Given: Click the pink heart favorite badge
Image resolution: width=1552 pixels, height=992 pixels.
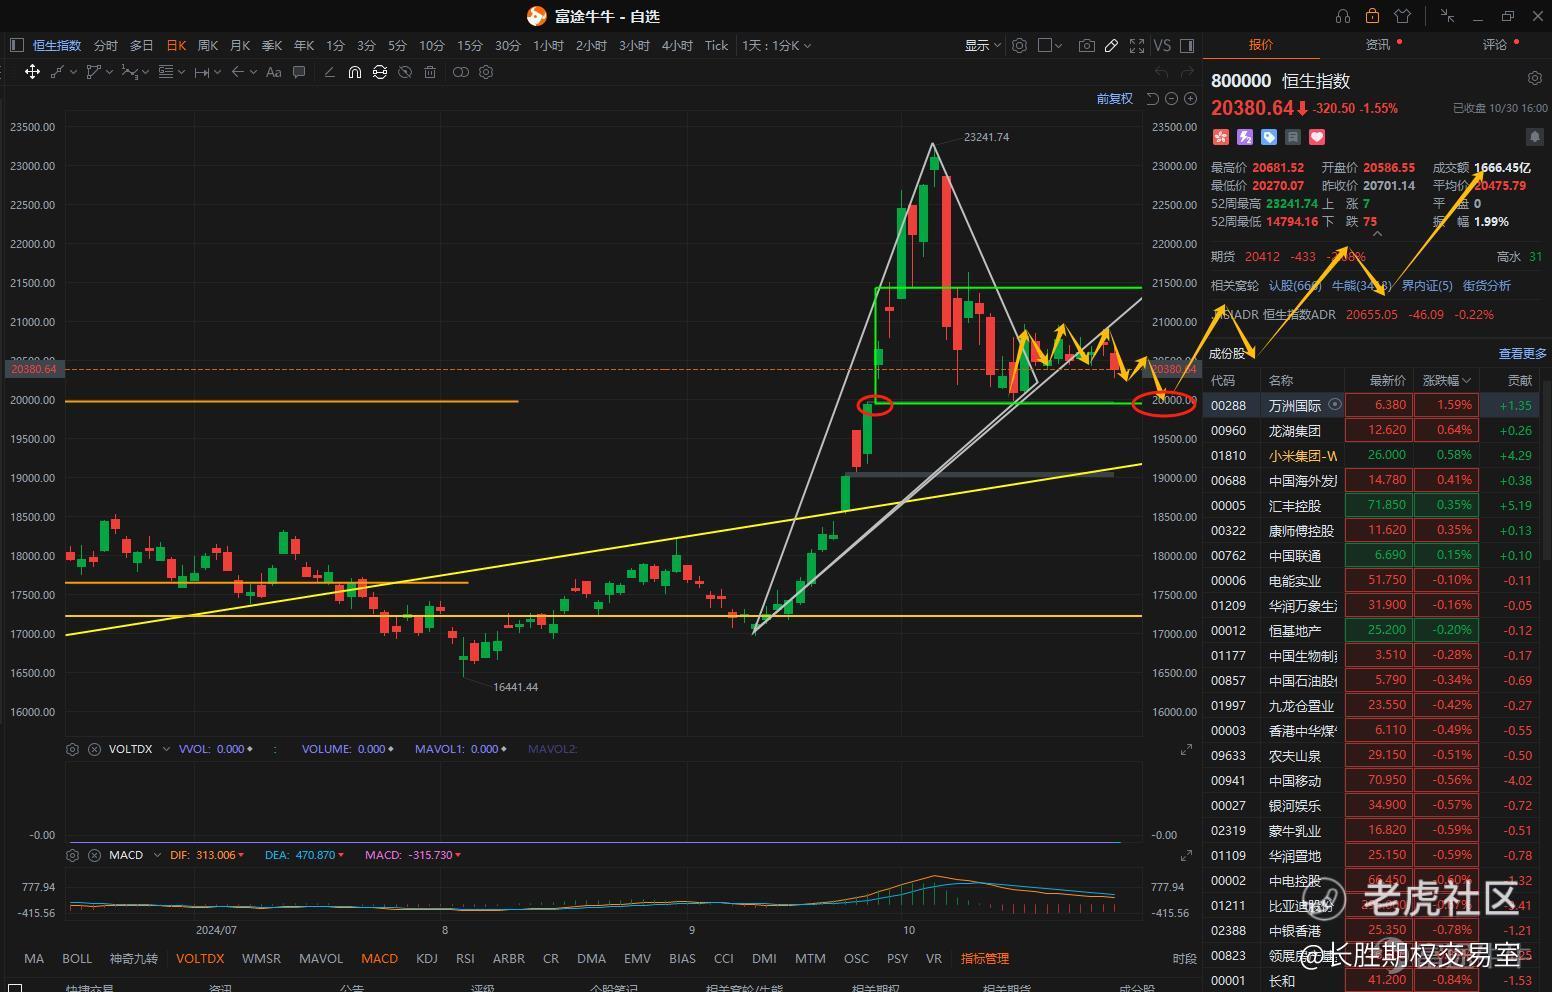Looking at the screenshot, I should (x=1317, y=137).
